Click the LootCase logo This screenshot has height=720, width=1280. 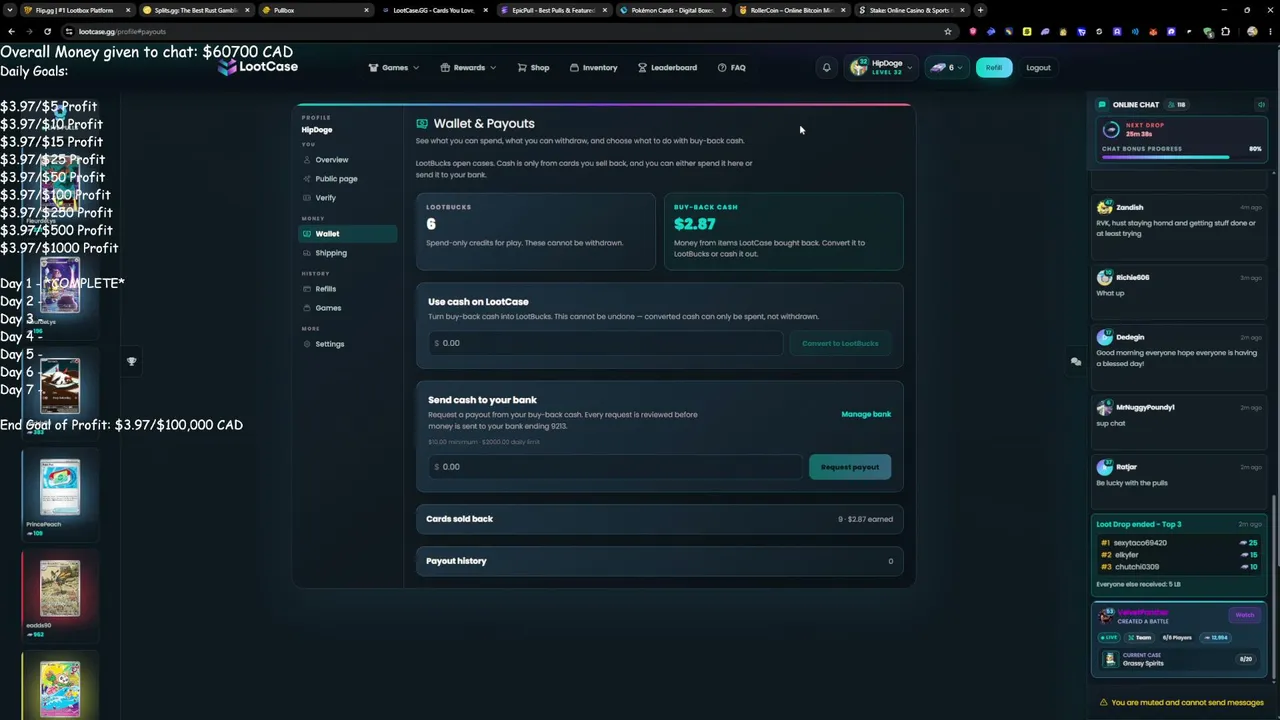pos(257,67)
